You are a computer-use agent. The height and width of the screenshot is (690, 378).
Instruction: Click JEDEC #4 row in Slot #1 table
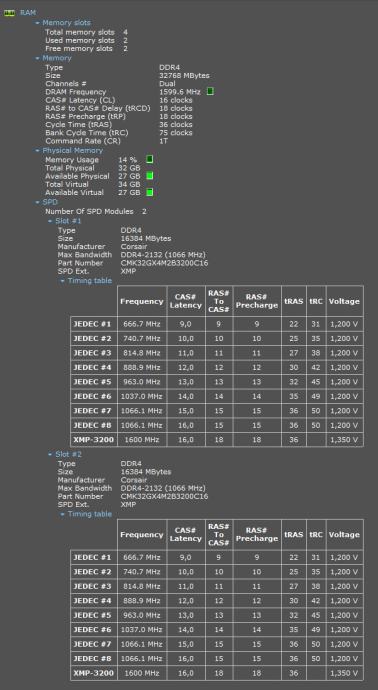(x=217, y=367)
